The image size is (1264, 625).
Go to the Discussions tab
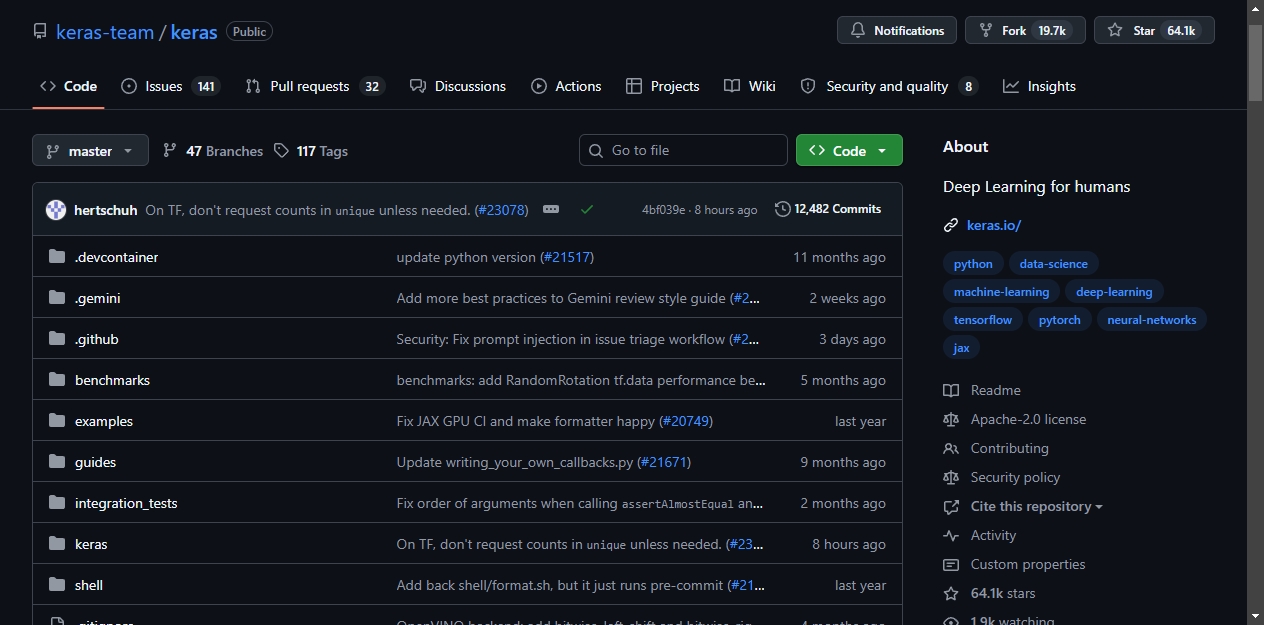(458, 86)
